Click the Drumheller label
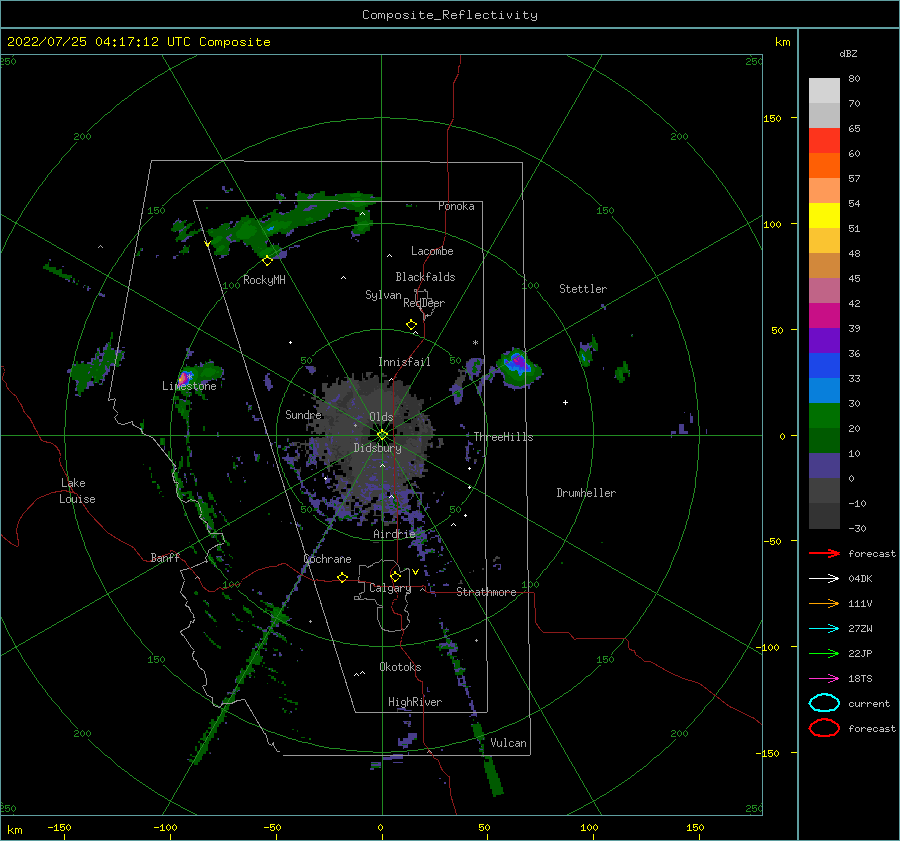Viewport: 900px width, 841px height. point(586,493)
